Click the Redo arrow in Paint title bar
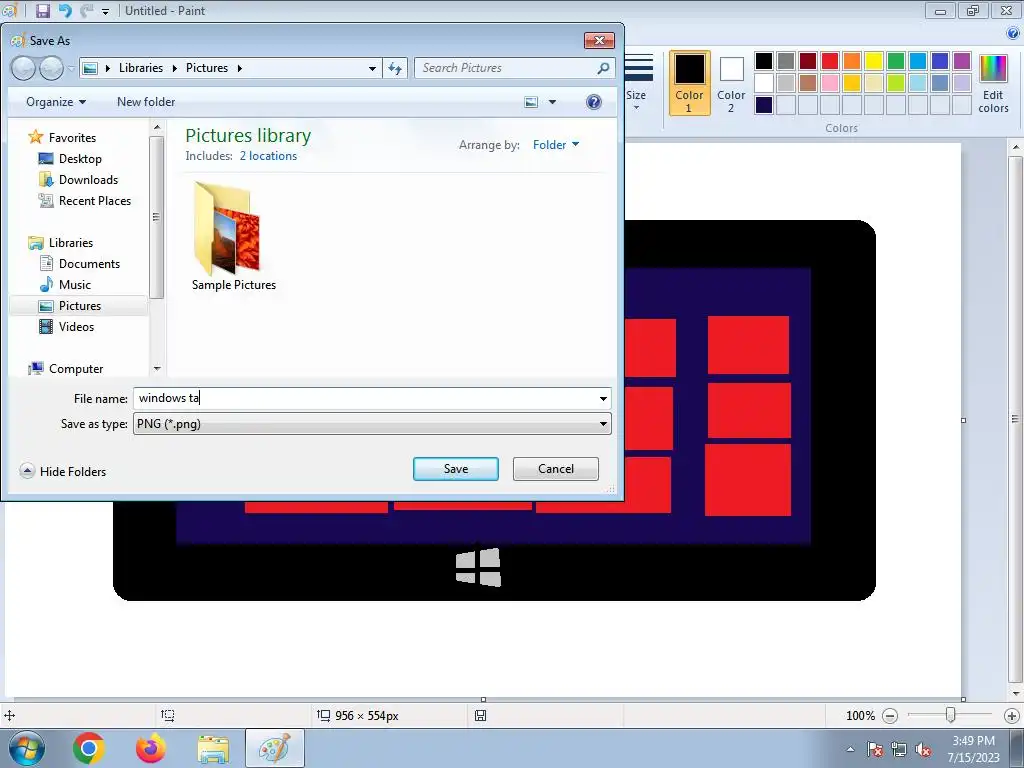Image resolution: width=1024 pixels, height=768 pixels. (x=87, y=10)
